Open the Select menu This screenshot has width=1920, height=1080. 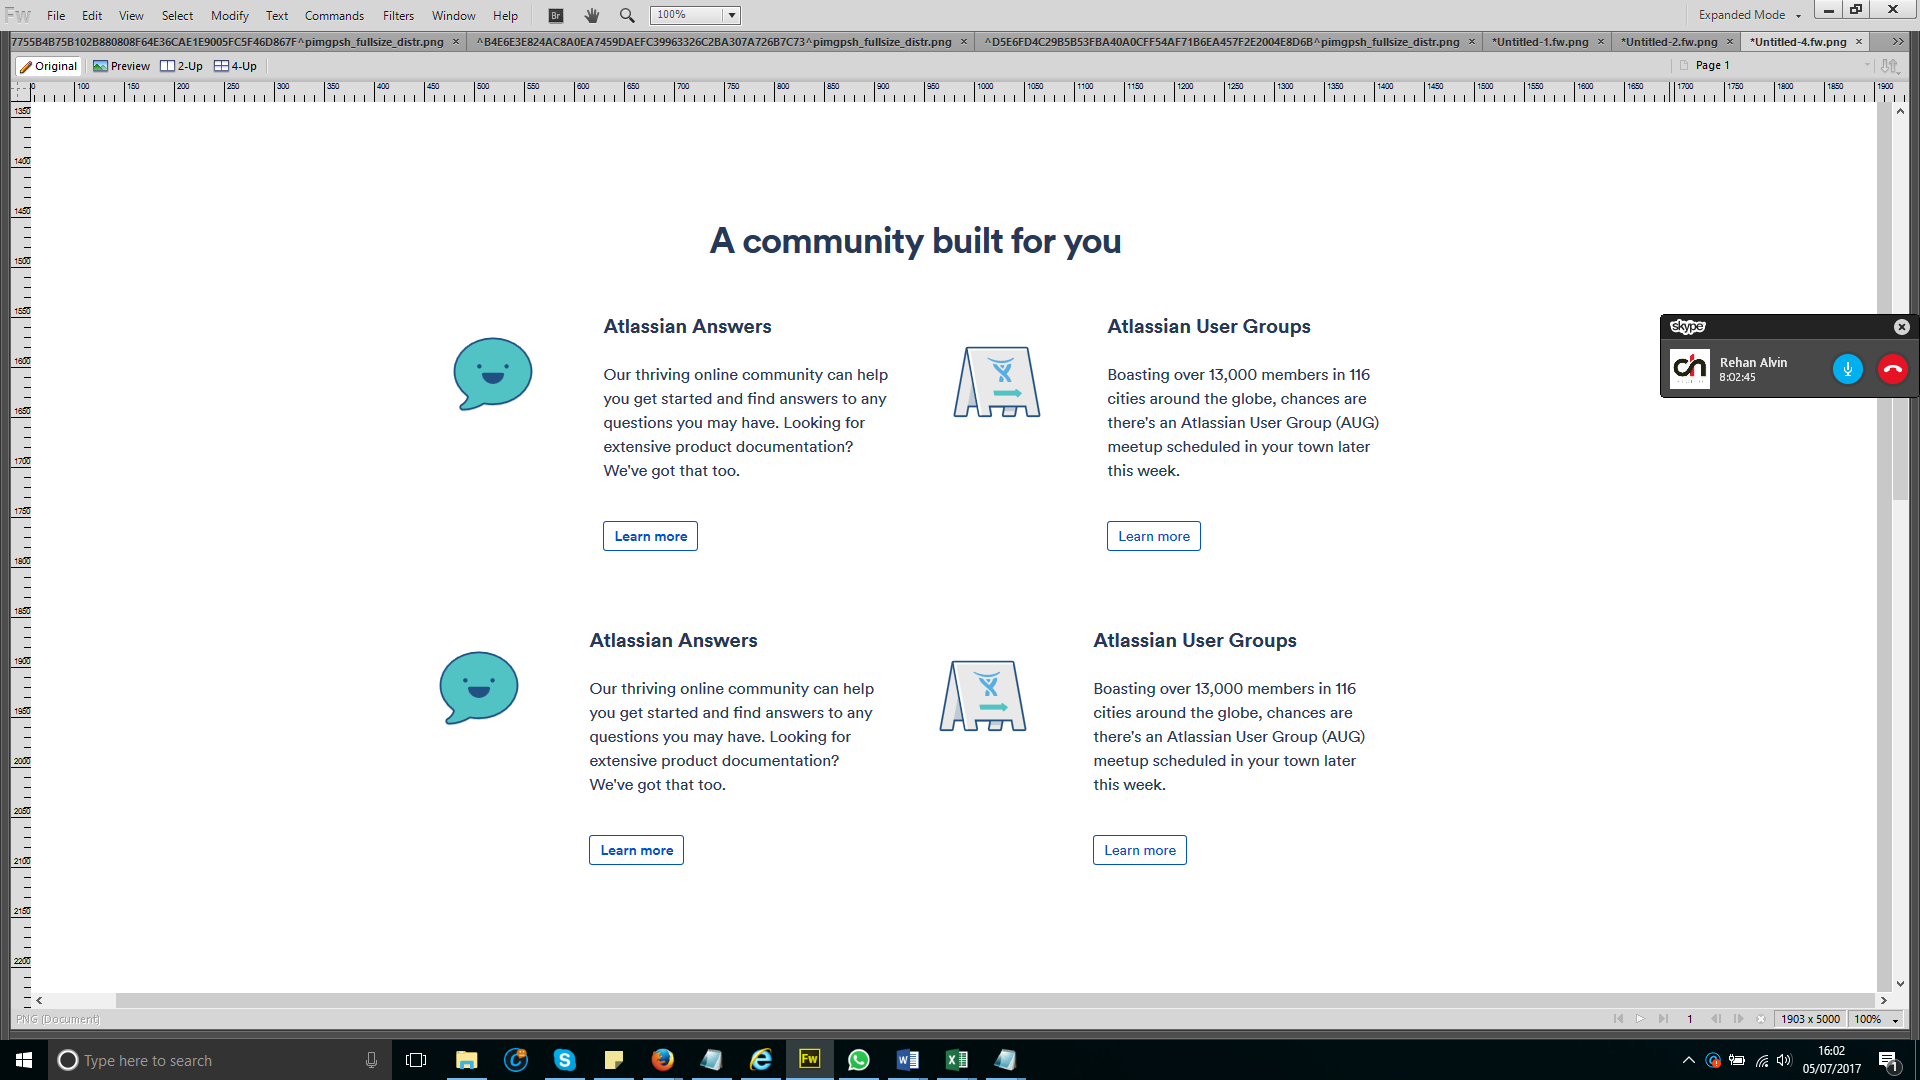[x=177, y=15]
